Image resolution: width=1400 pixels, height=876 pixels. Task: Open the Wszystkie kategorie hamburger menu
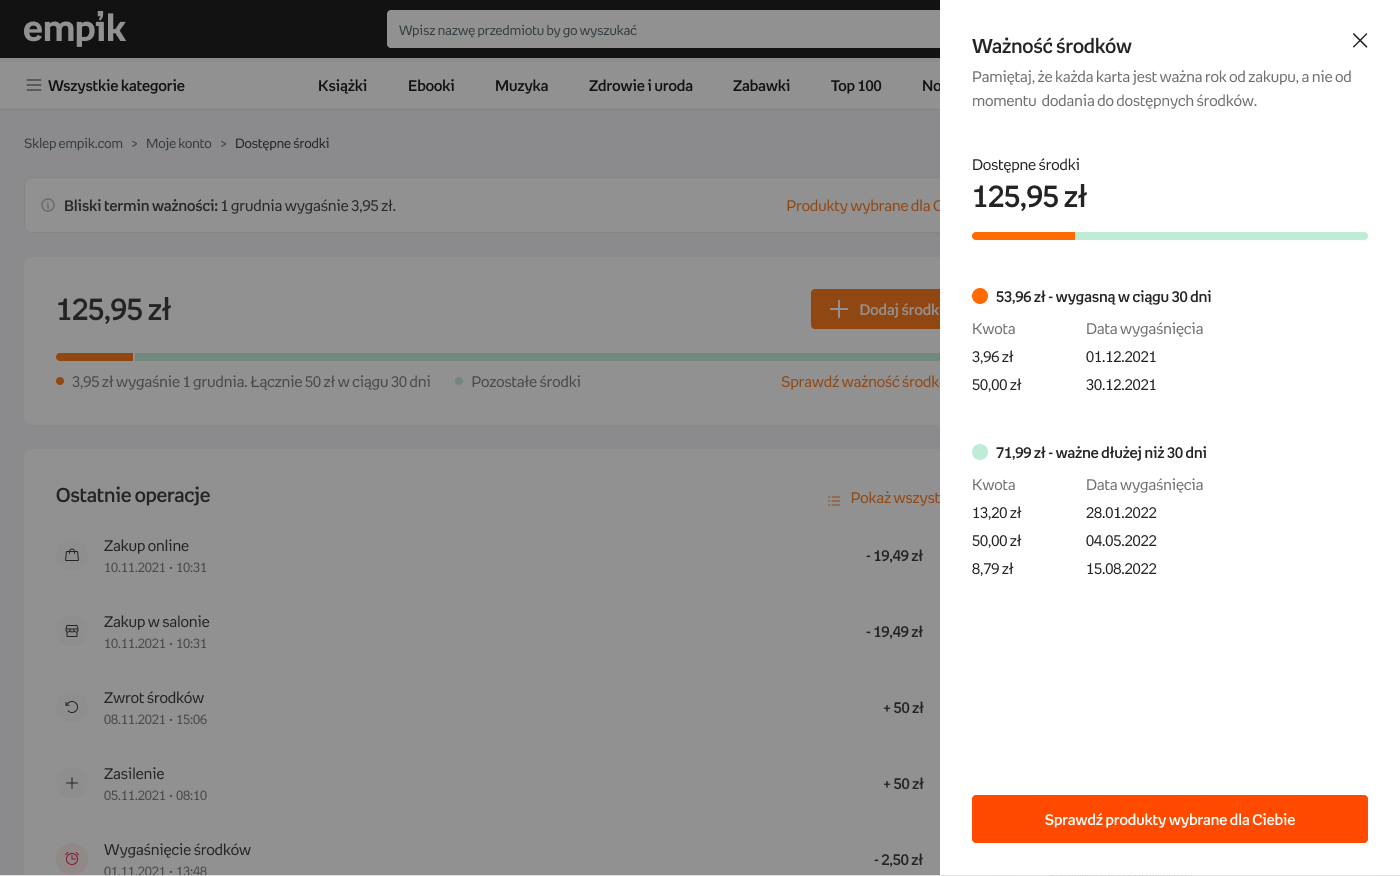point(34,86)
